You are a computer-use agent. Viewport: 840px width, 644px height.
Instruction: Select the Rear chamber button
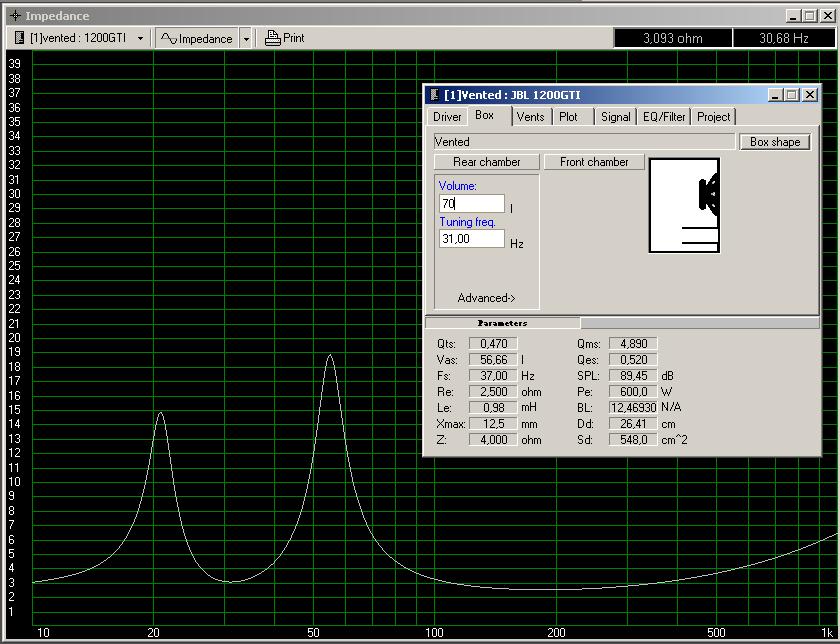point(486,162)
